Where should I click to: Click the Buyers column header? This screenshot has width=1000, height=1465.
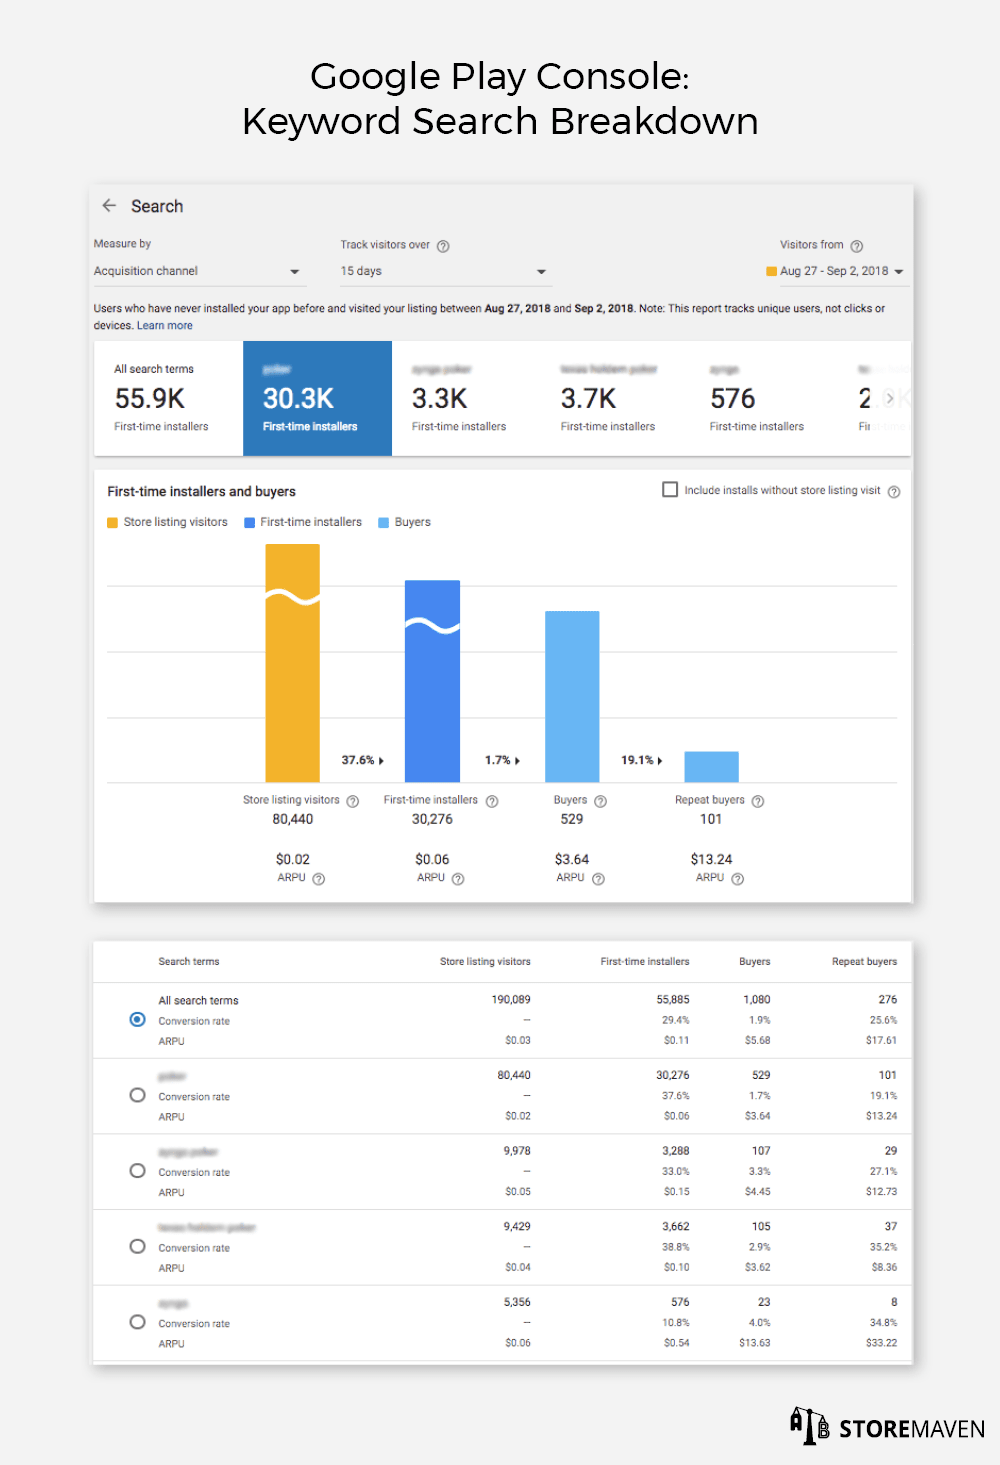[x=755, y=962]
